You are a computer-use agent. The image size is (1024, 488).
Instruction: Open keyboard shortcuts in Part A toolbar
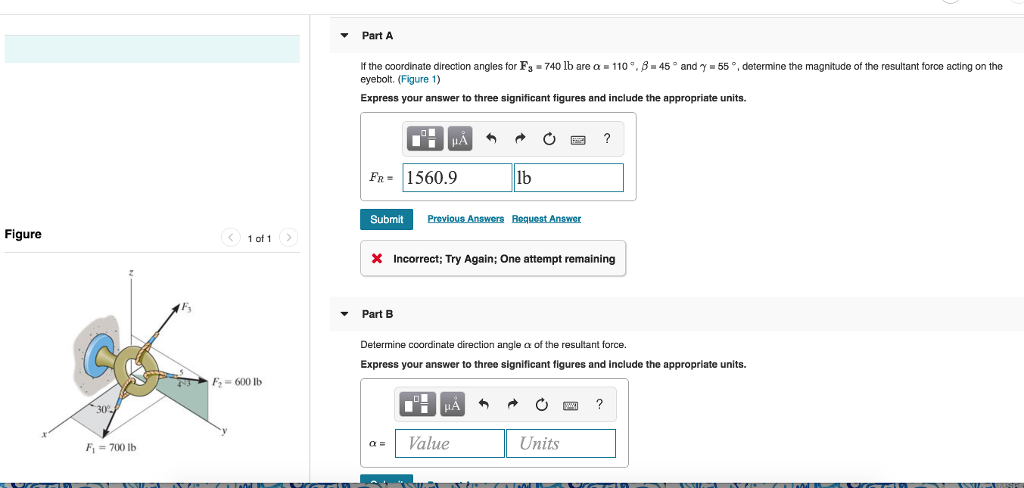pos(578,139)
